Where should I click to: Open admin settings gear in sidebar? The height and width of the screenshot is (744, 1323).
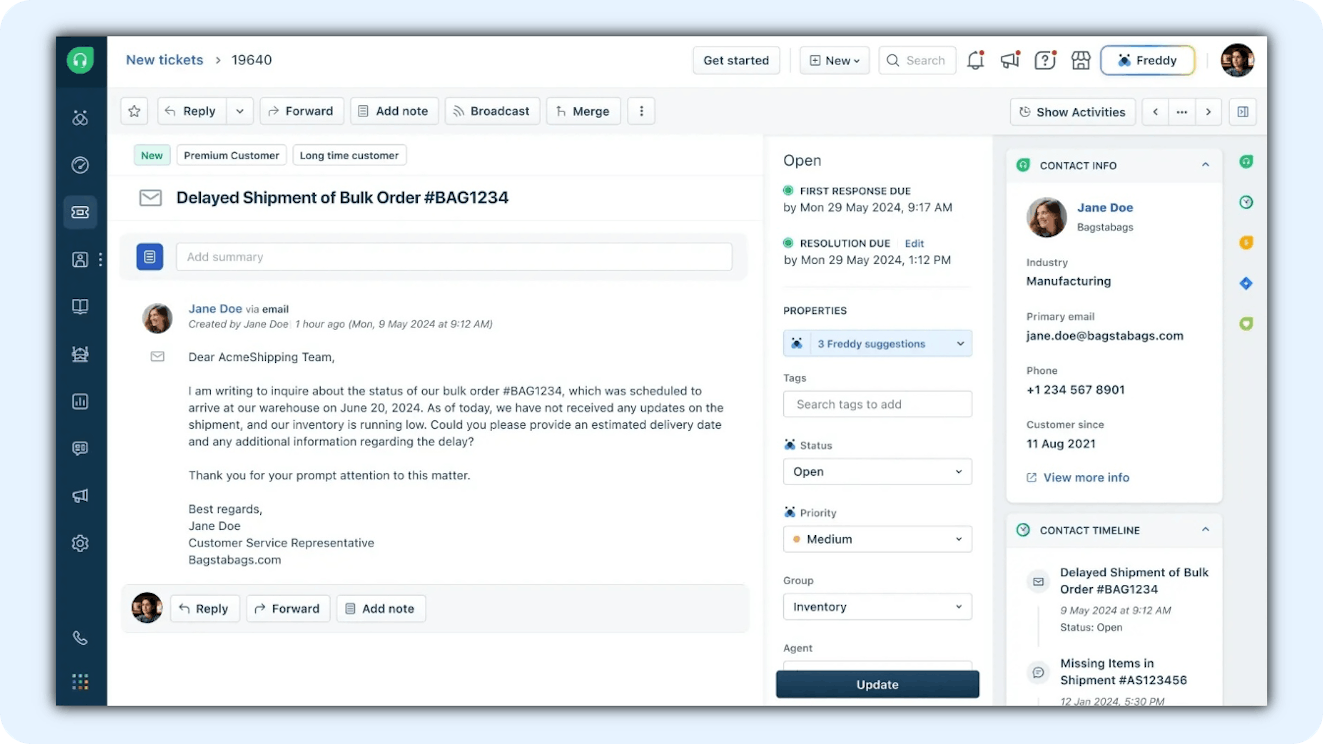(x=80, y=543)
